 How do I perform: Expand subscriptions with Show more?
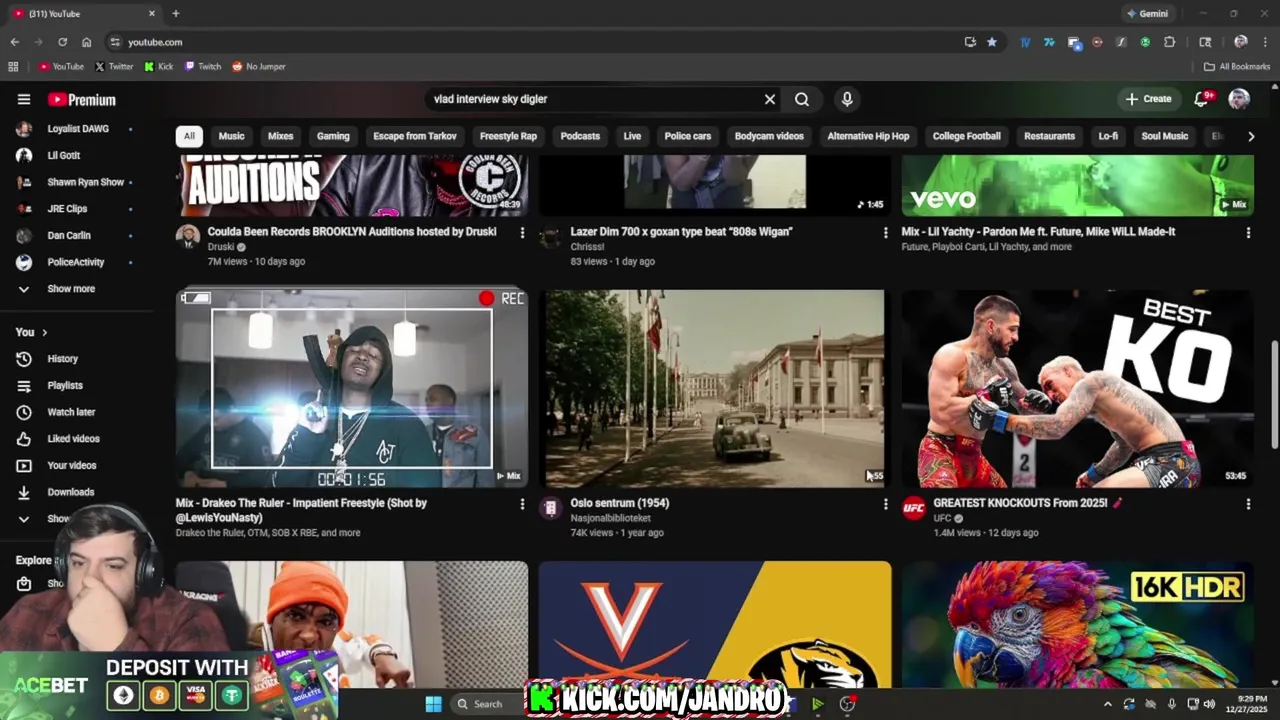click(x=71, y=289)
